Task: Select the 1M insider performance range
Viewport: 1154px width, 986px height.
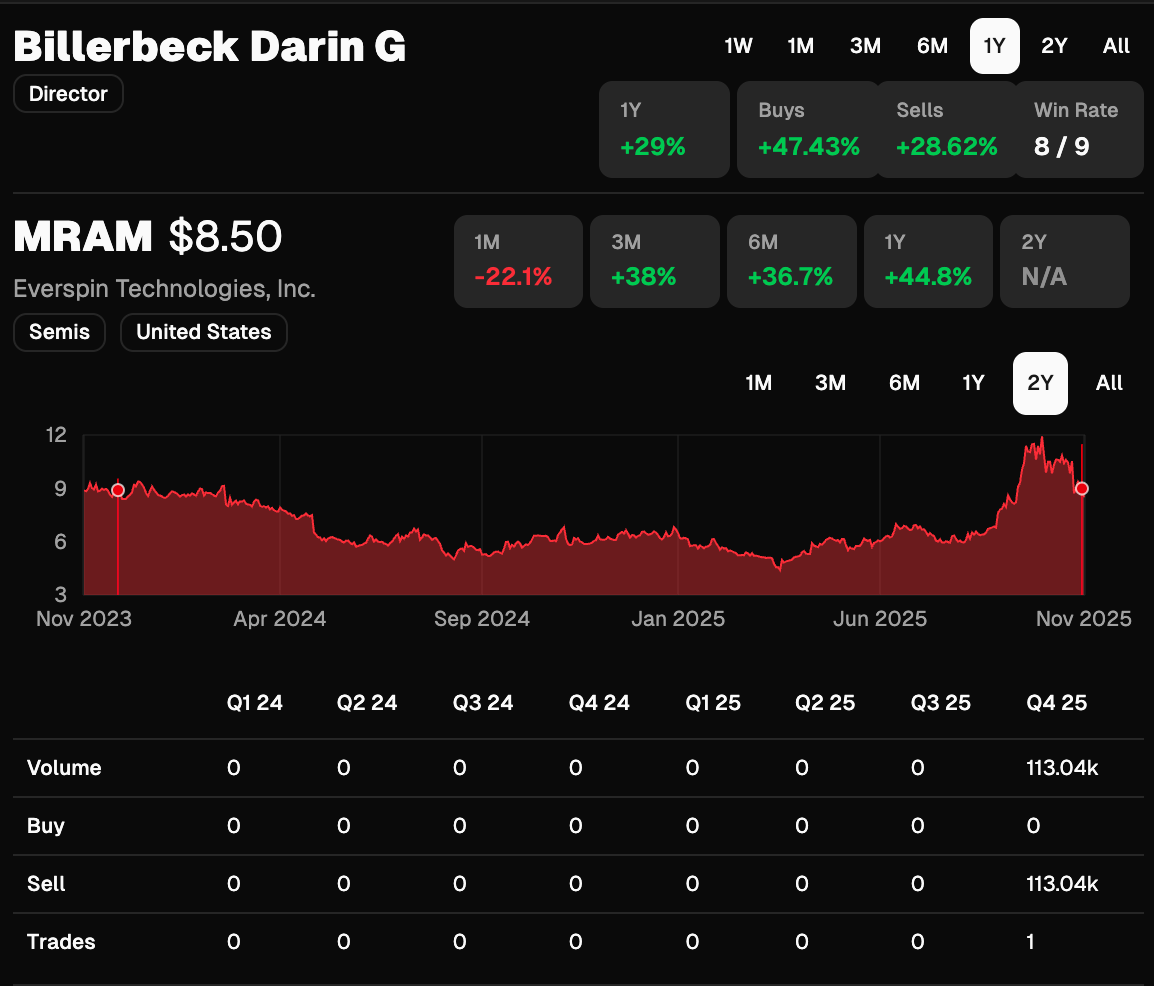Action: coord(801,46)
